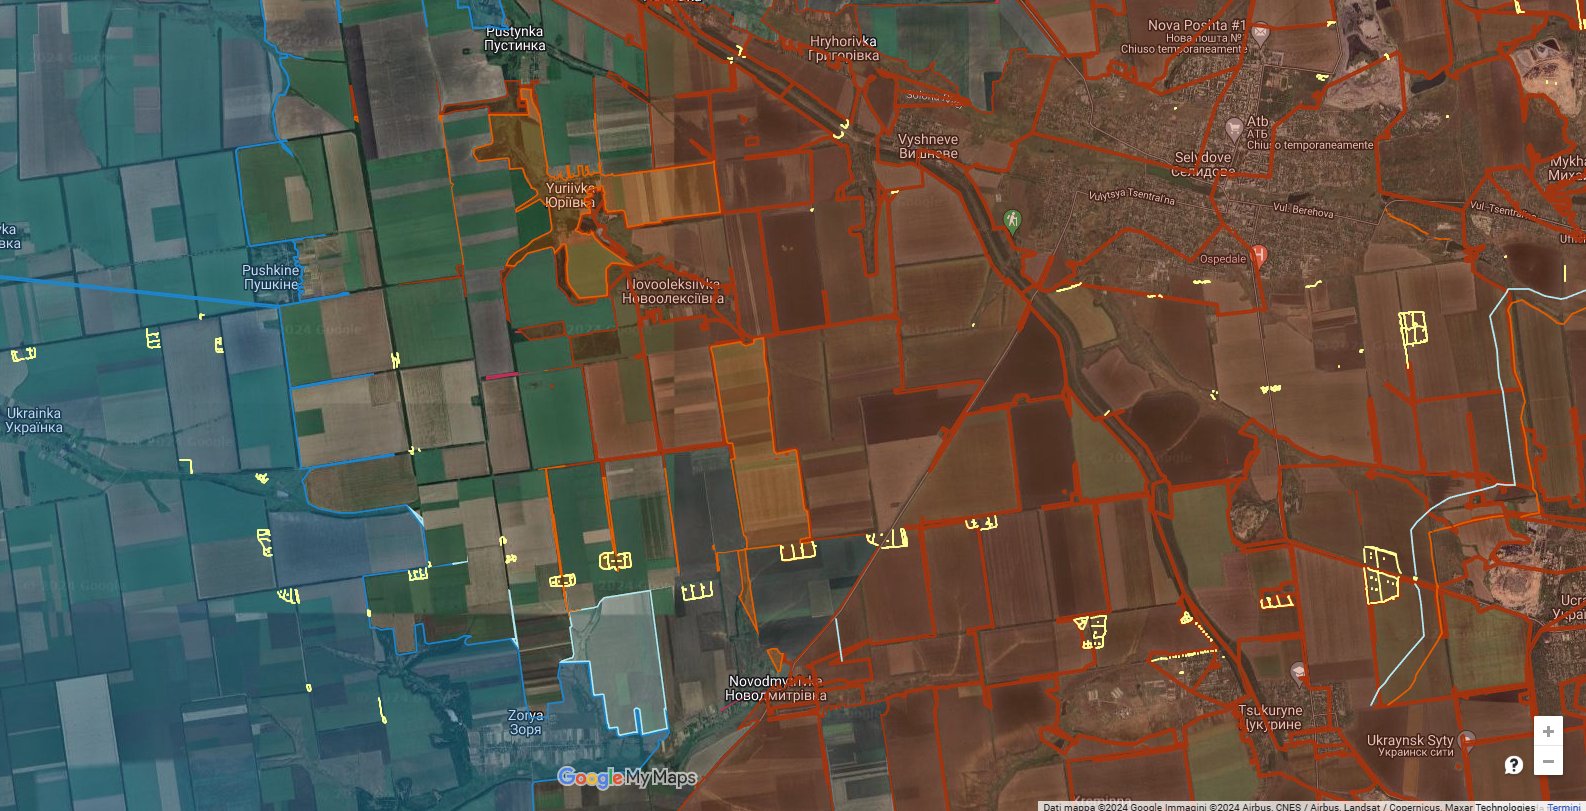Select the Ukraynsk Syty place marker
The height and width of the screenshot is (811, 1586).
pyautogui.click(x=1467, y=740)
